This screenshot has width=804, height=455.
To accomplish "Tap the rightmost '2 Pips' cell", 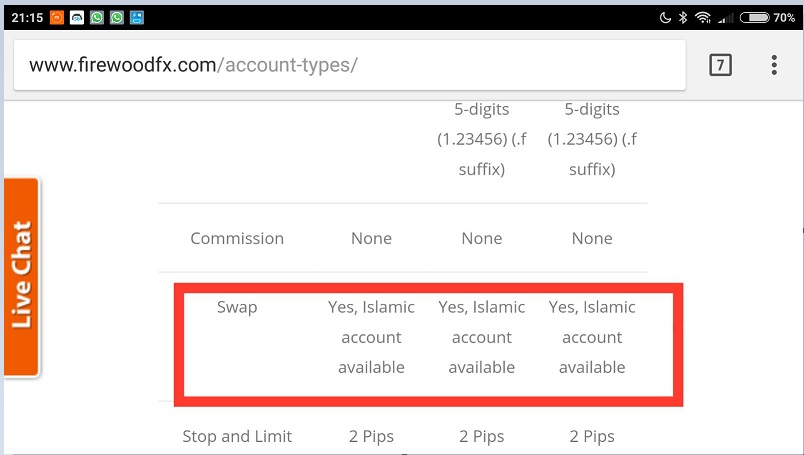I will 592,436.
